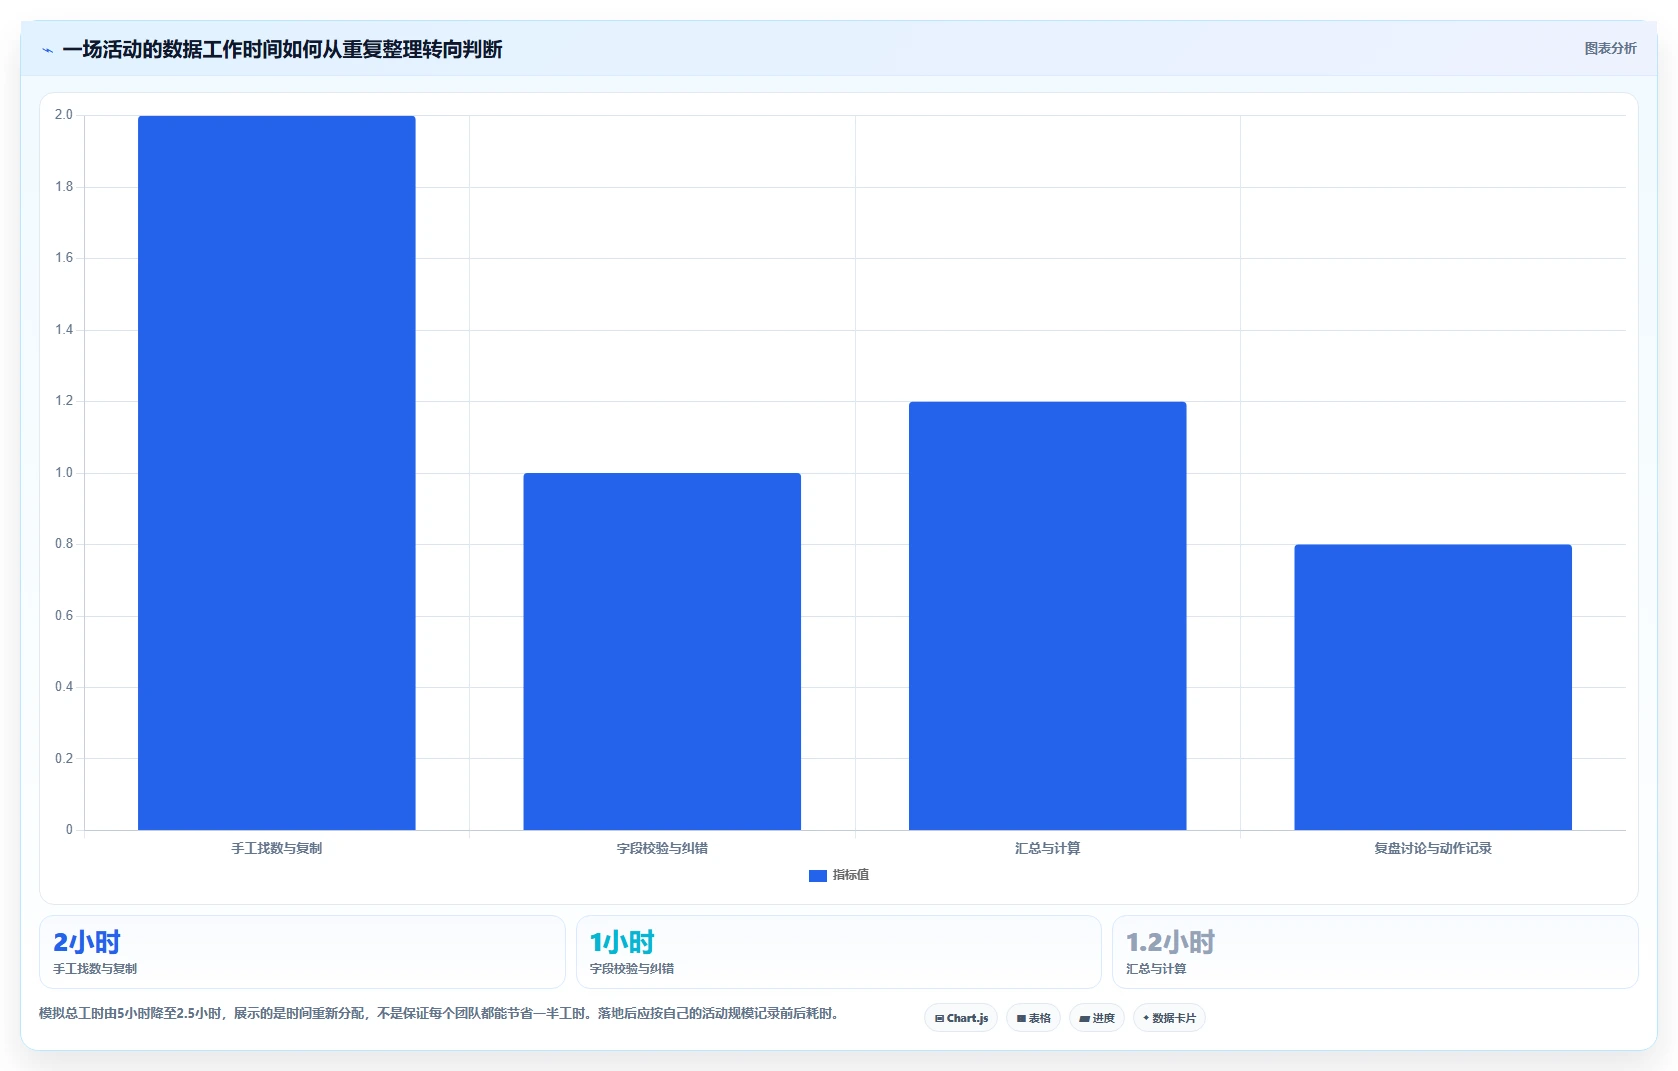Click the bar for 字段校验与纠错
Screen dimensions: 1678x1071
(662, 651)
